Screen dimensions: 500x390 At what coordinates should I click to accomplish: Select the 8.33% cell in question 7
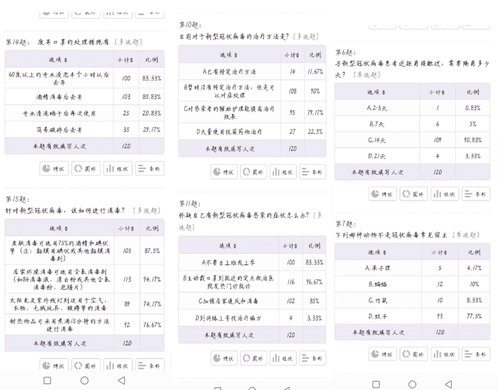coord(474,300)
